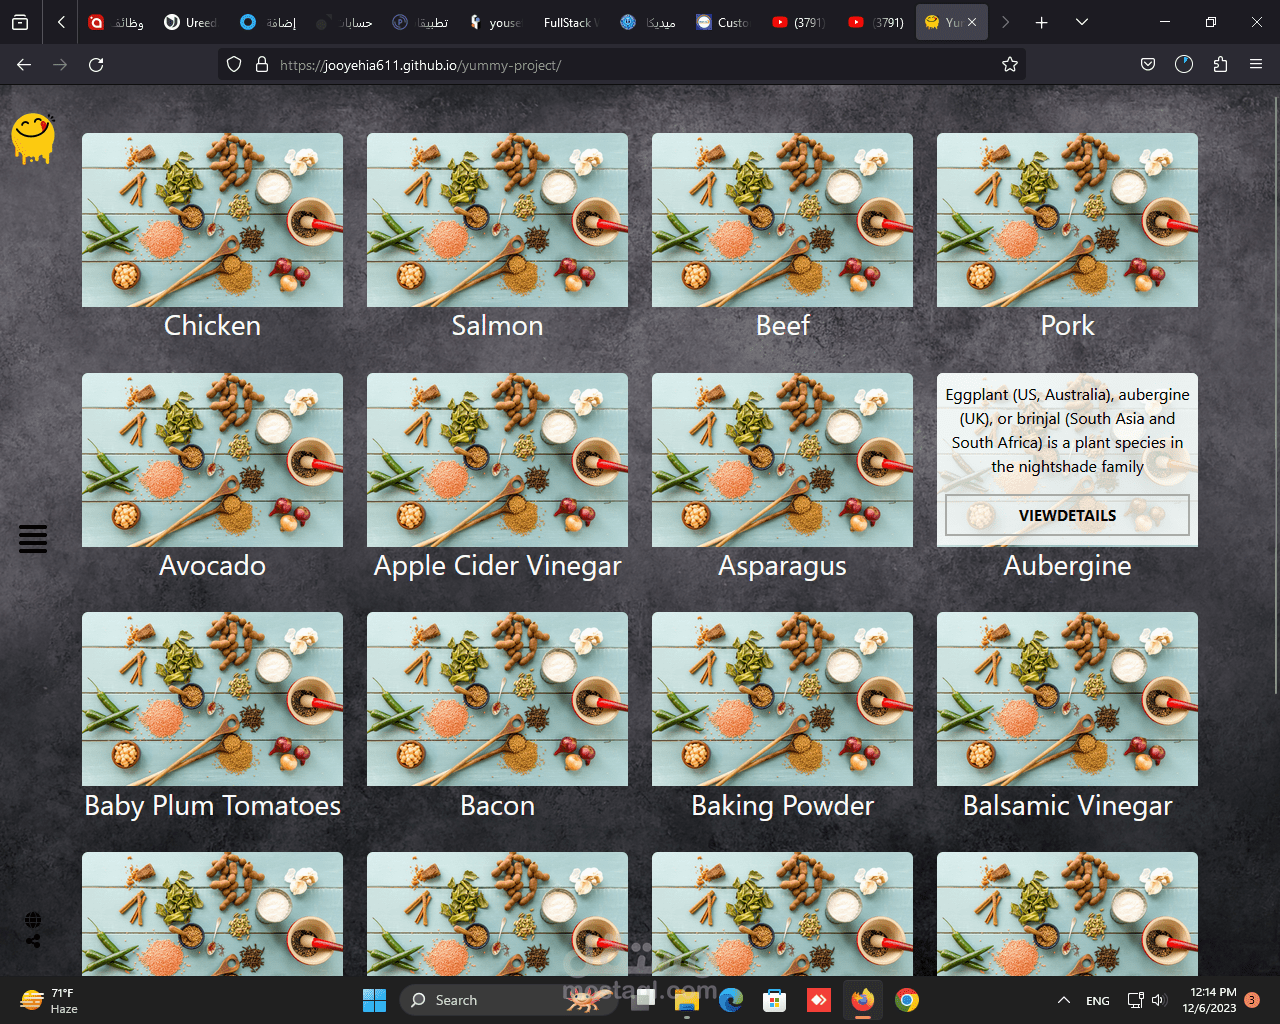Launch Microsoft Edge from taskbar

pyautogui.click(x=731, y=1000)
